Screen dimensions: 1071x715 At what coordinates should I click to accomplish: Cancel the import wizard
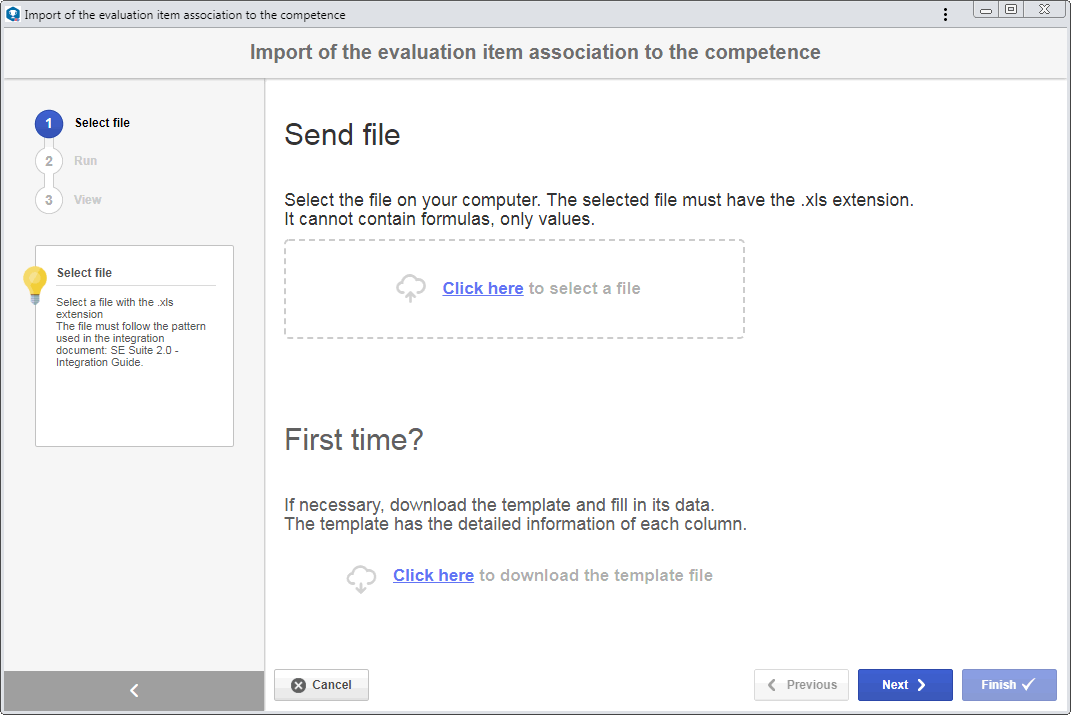[x=321, y=685]
